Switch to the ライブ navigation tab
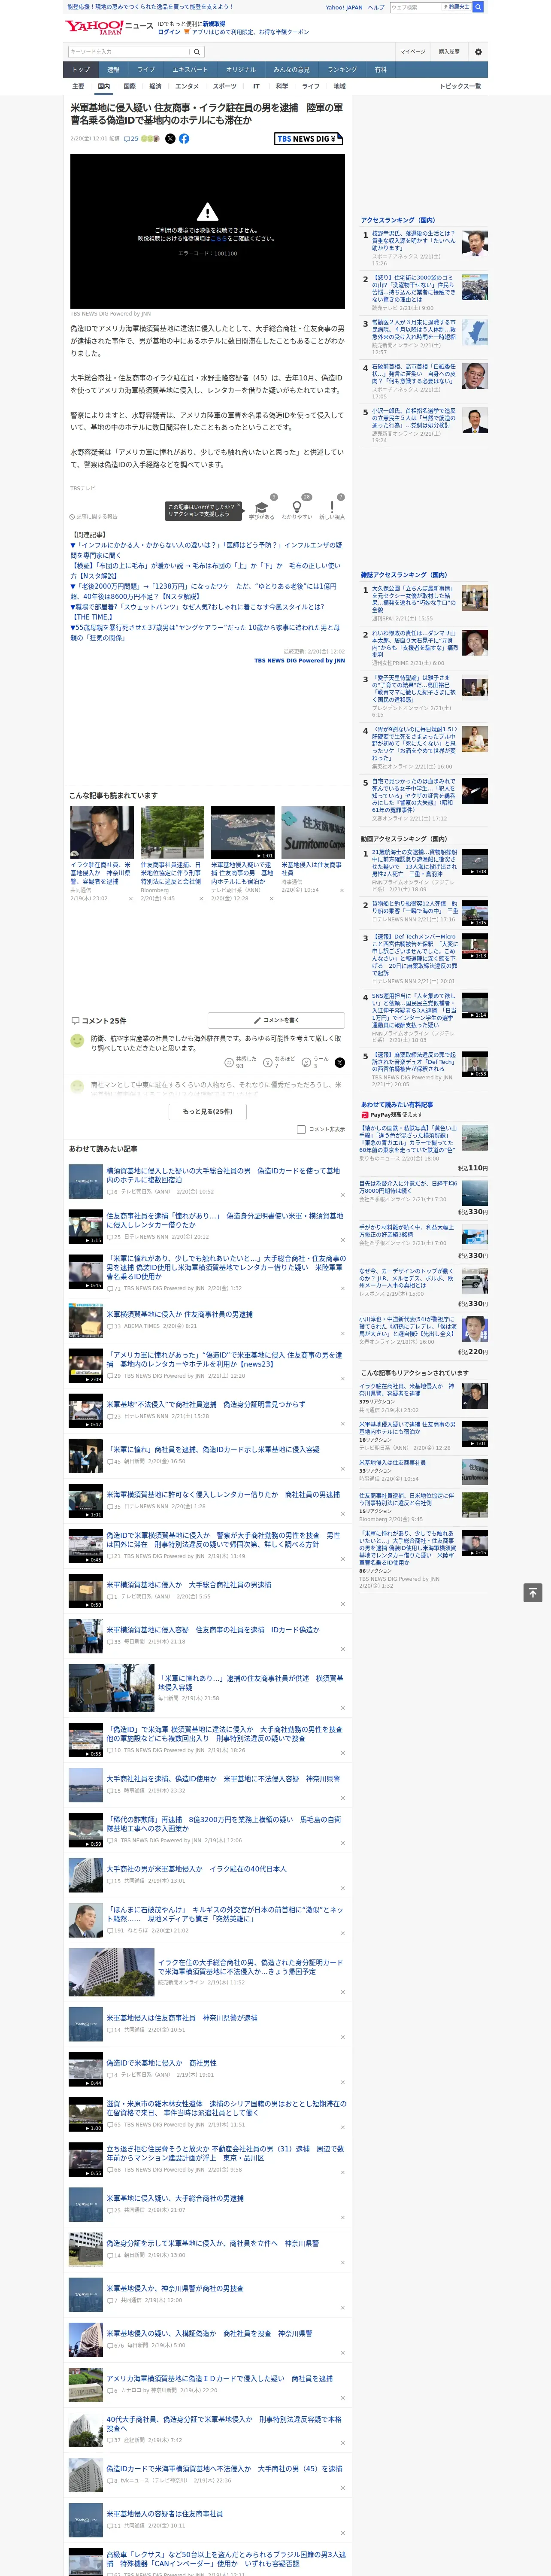Image resolution: width=551 pixels, height=2576 pixels. pyautogui.click(x=146, y=70)
